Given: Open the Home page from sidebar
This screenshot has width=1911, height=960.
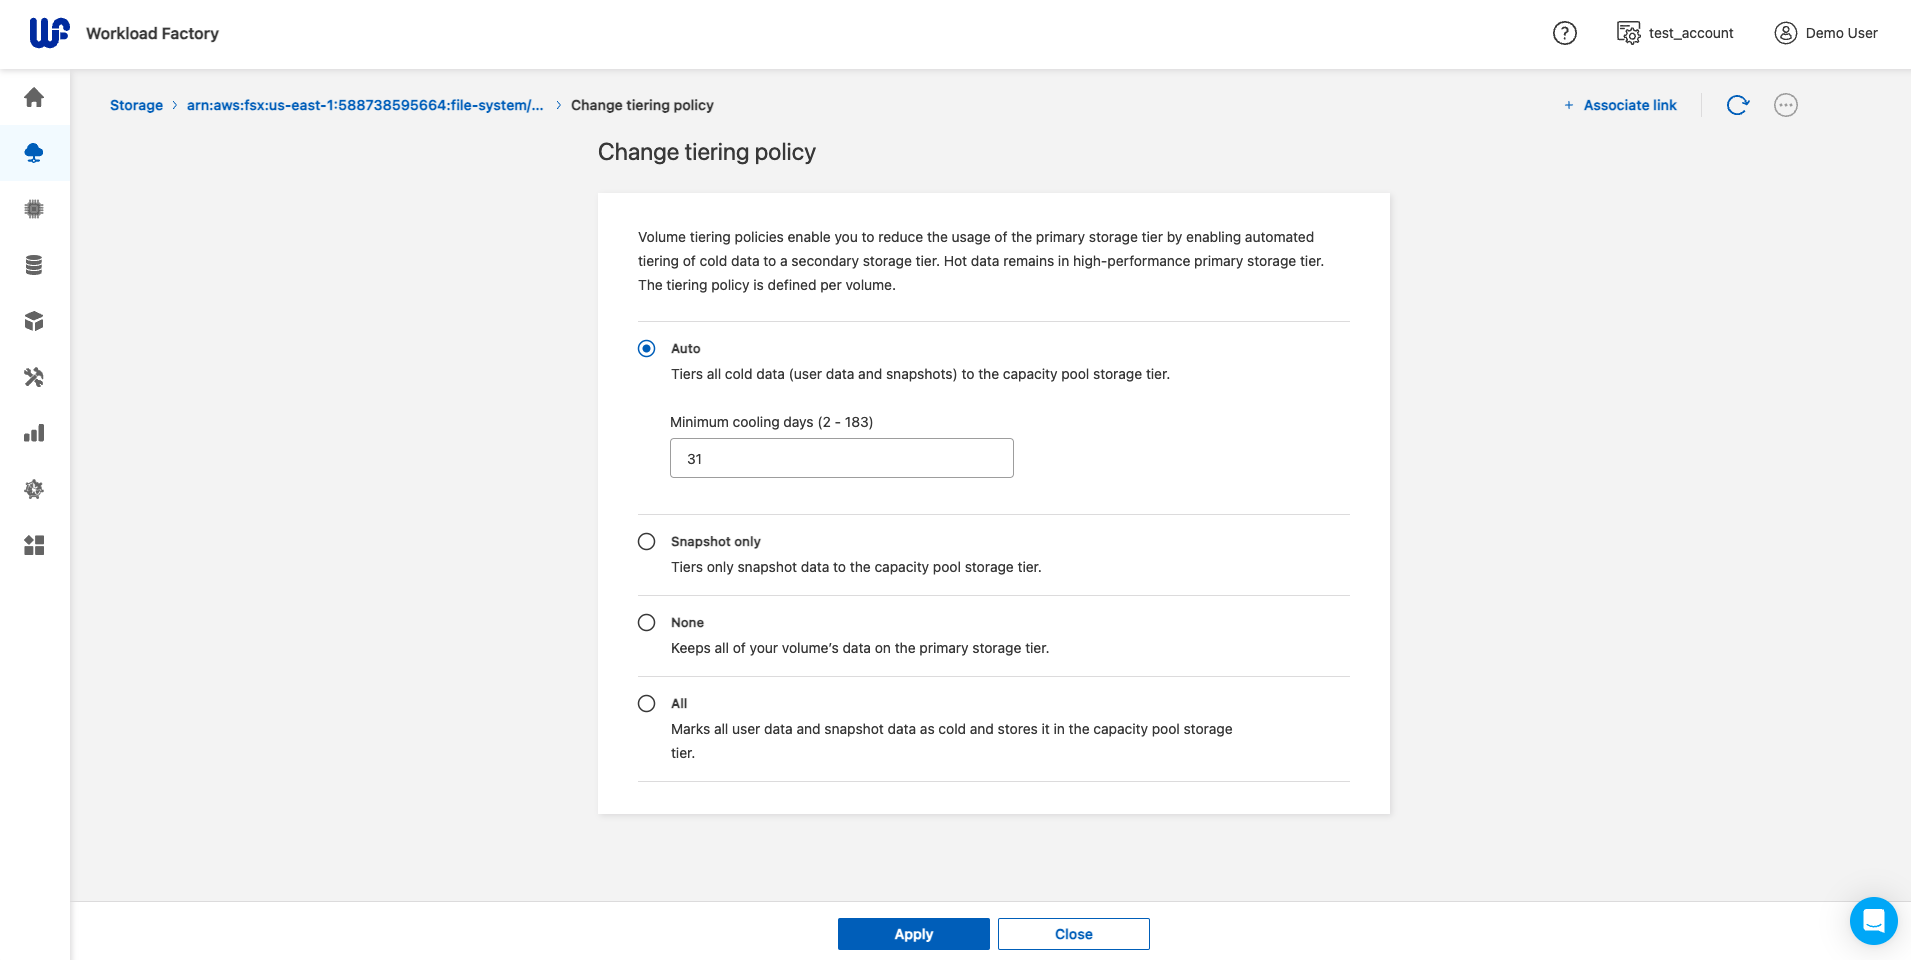Looking at the screenshot, I should [34, 97].
